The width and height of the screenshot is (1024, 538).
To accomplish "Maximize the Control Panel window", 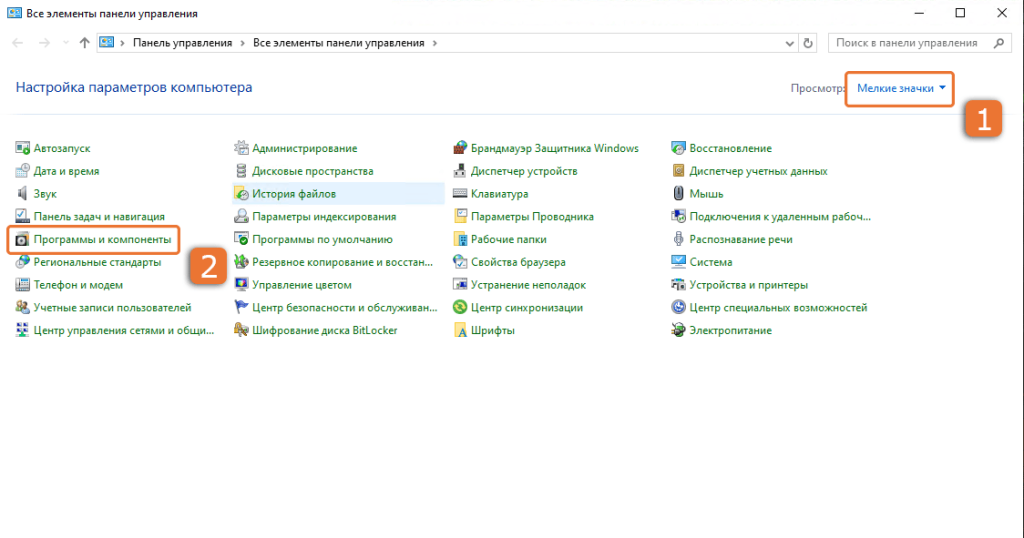I will pos(960,13).
